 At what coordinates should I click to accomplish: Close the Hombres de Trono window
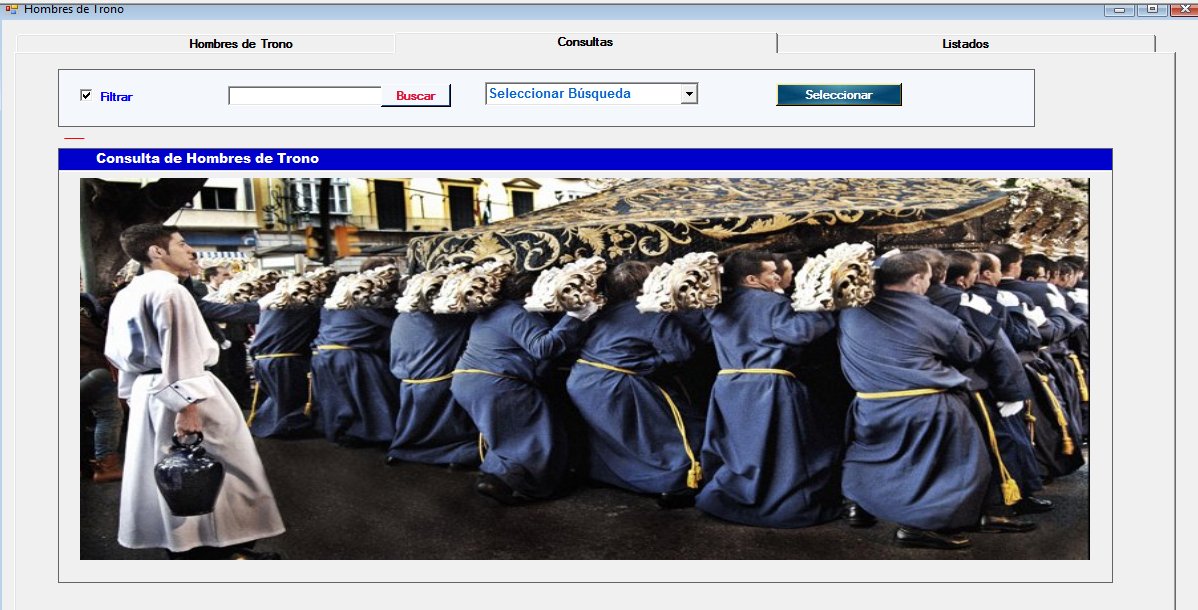click(1184, 9)
